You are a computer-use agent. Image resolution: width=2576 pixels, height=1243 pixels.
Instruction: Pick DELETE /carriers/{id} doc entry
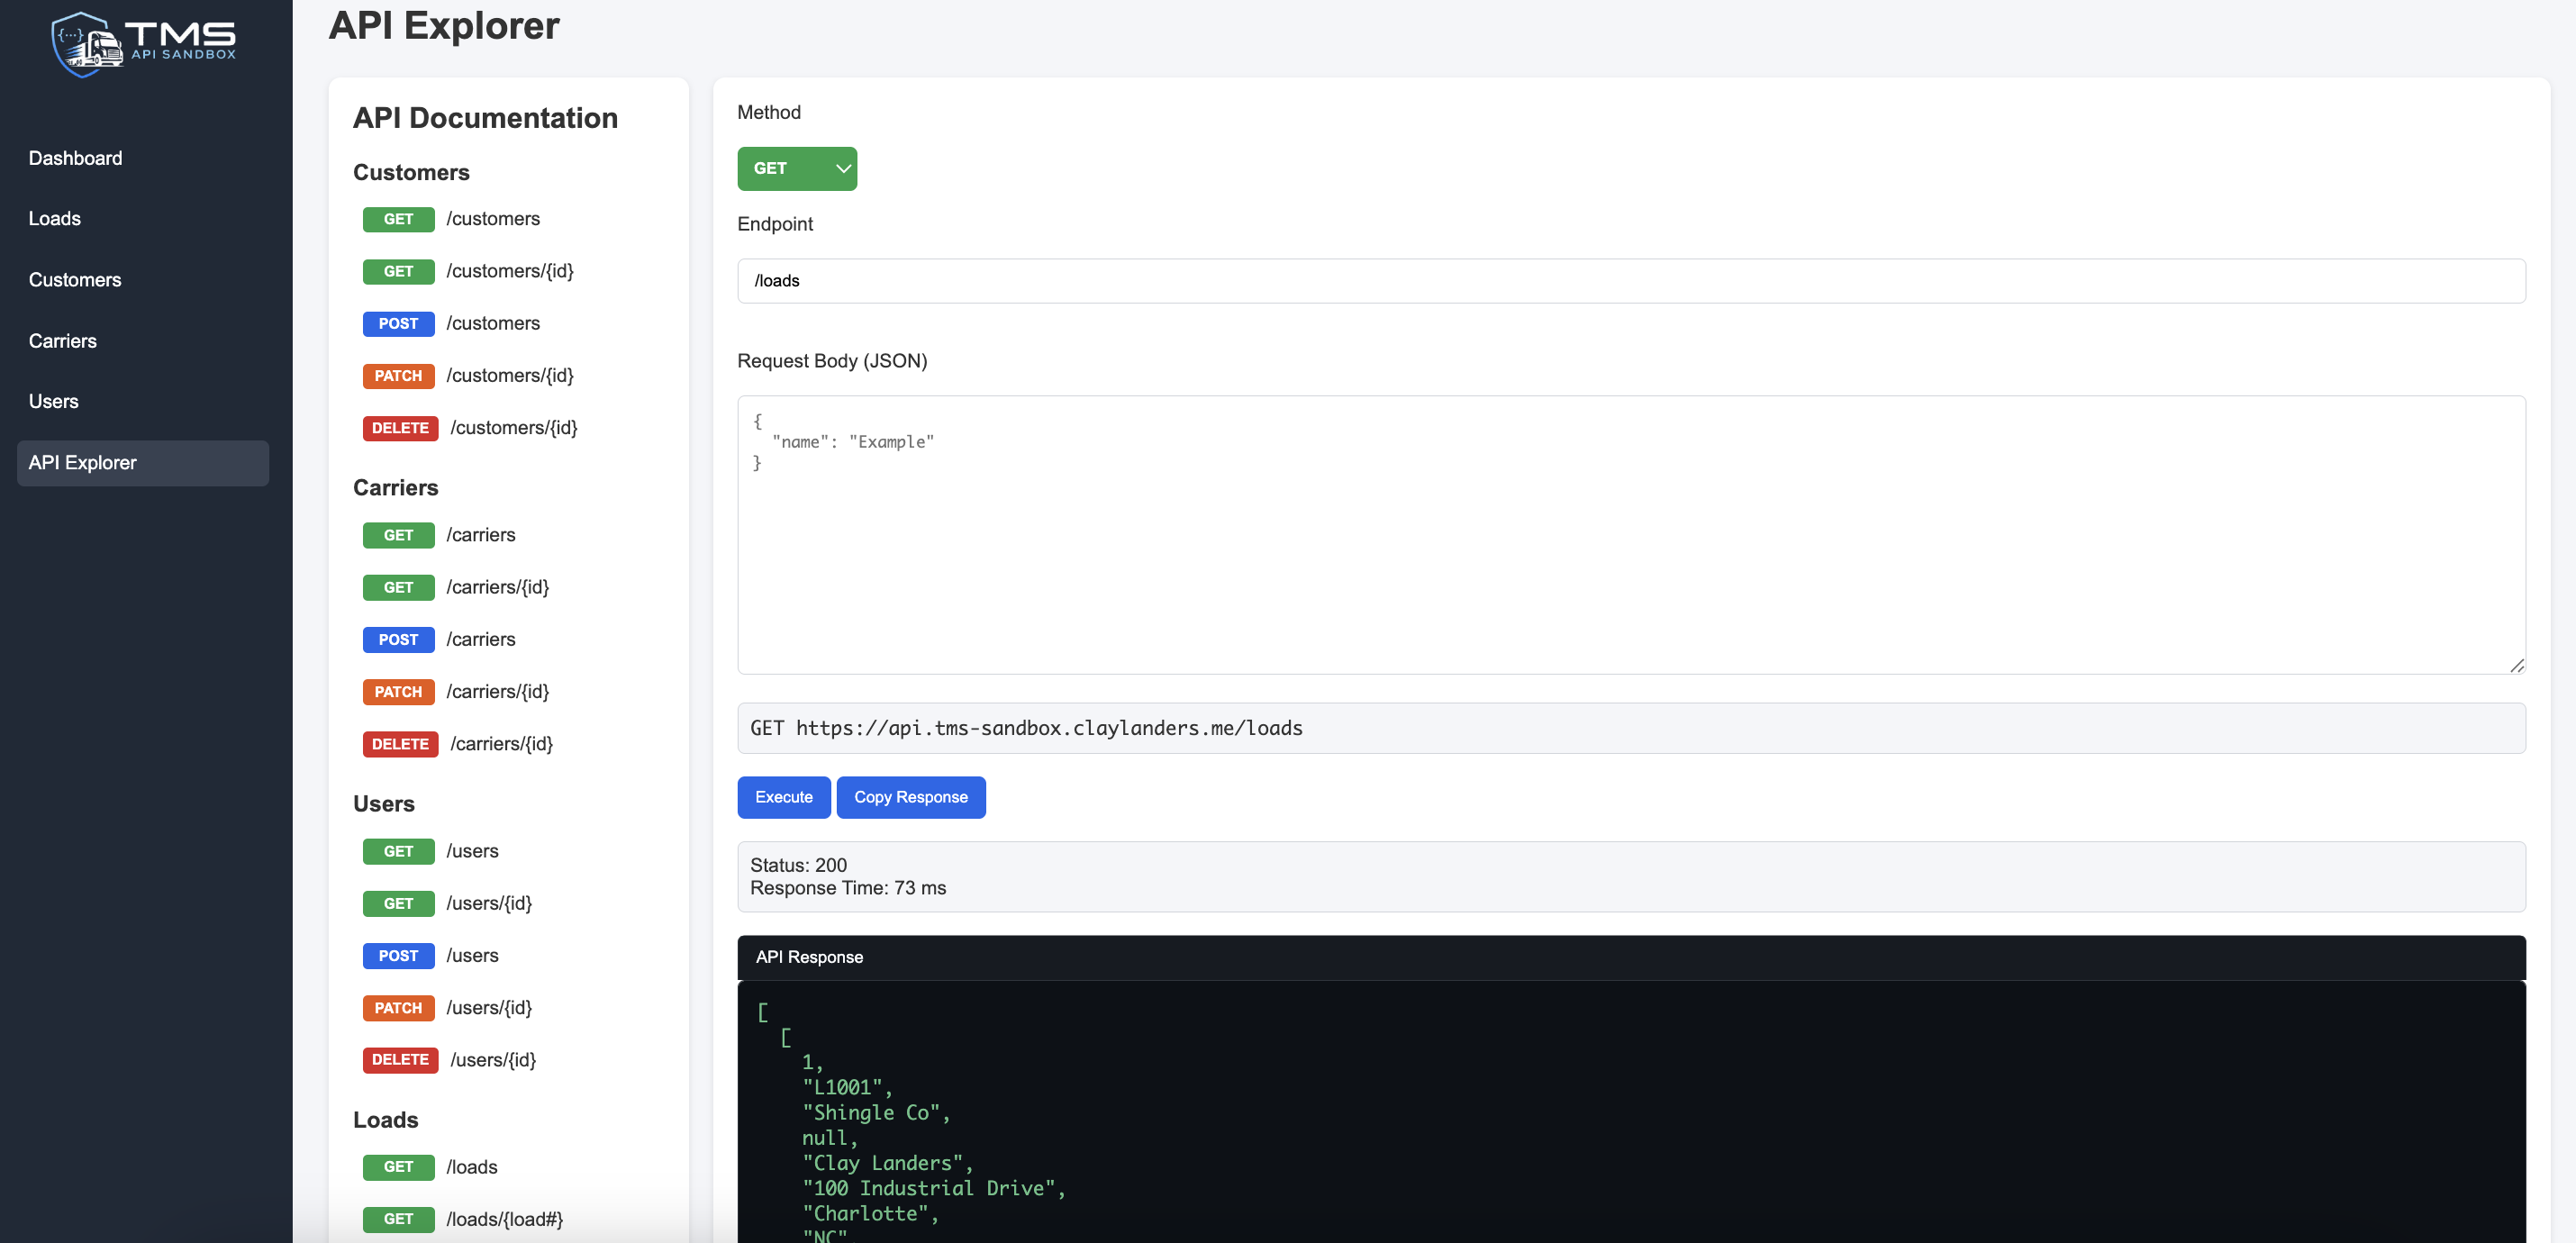tap(458, 744)
